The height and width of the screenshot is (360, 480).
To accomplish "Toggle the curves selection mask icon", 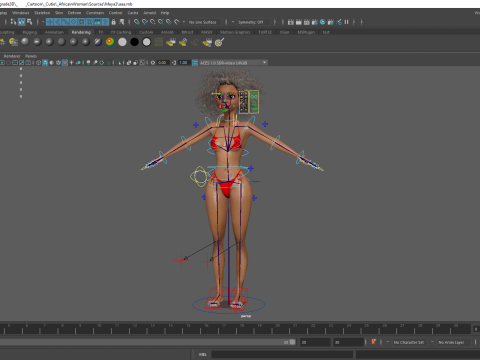I will 65,22.
